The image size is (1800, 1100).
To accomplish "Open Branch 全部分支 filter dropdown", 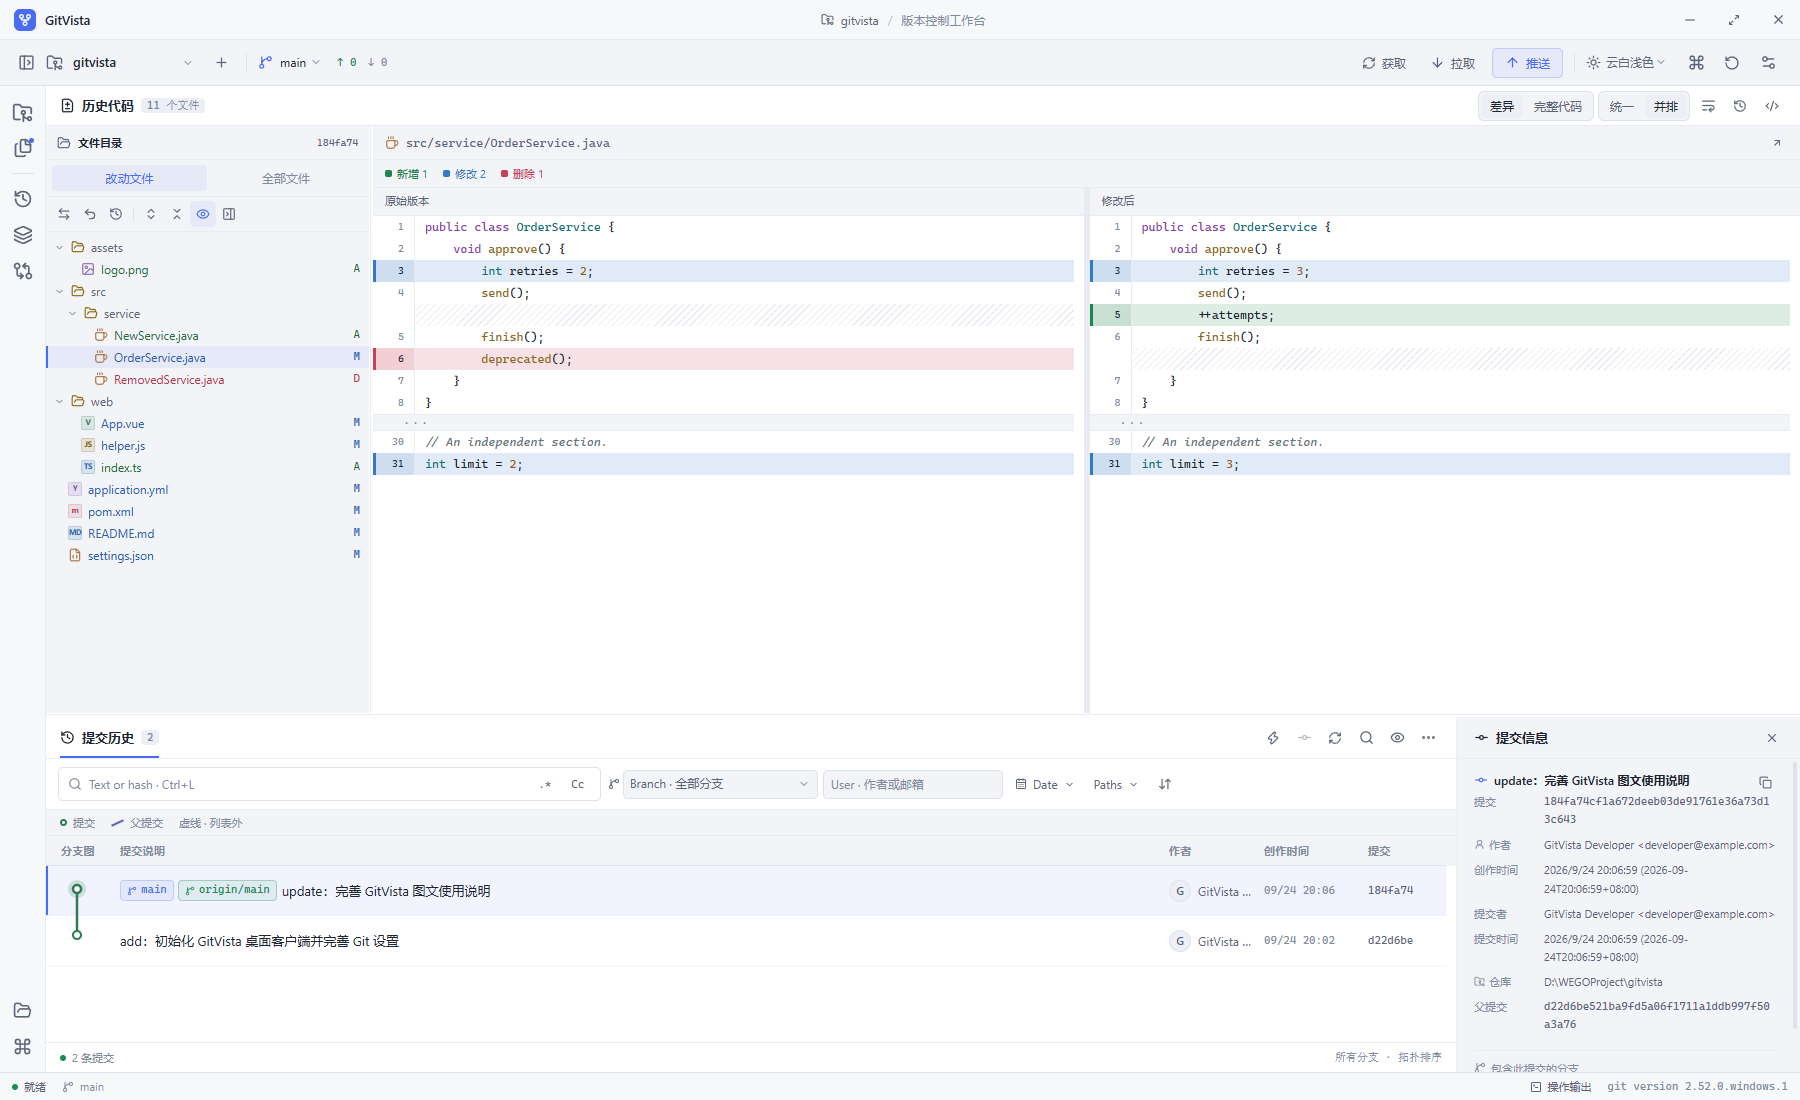I will [x=720, y=784].
